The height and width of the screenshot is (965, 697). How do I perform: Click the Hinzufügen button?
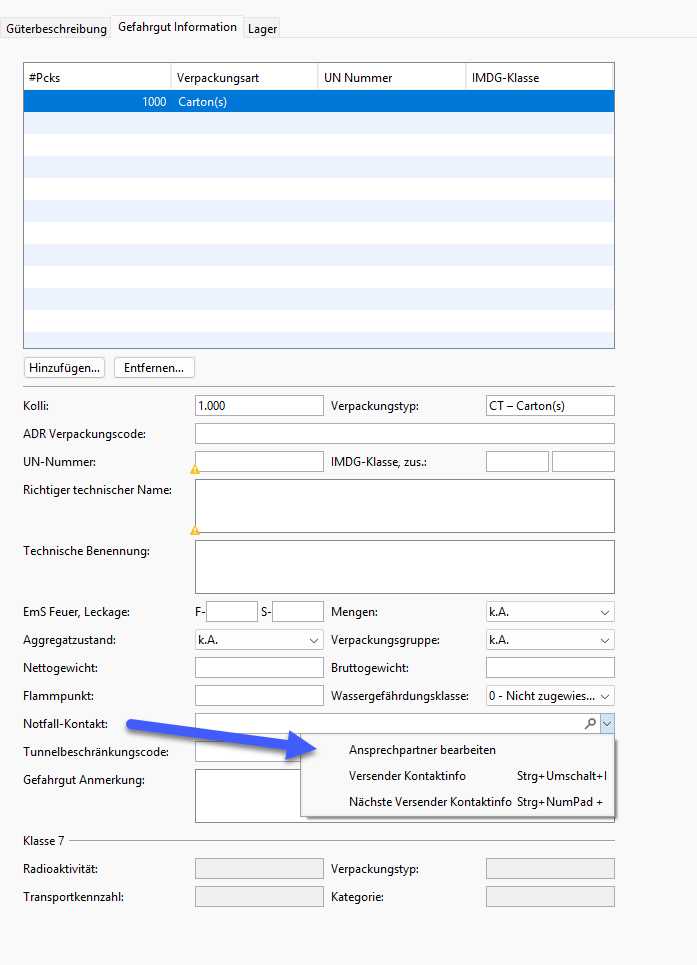(65, 368)
